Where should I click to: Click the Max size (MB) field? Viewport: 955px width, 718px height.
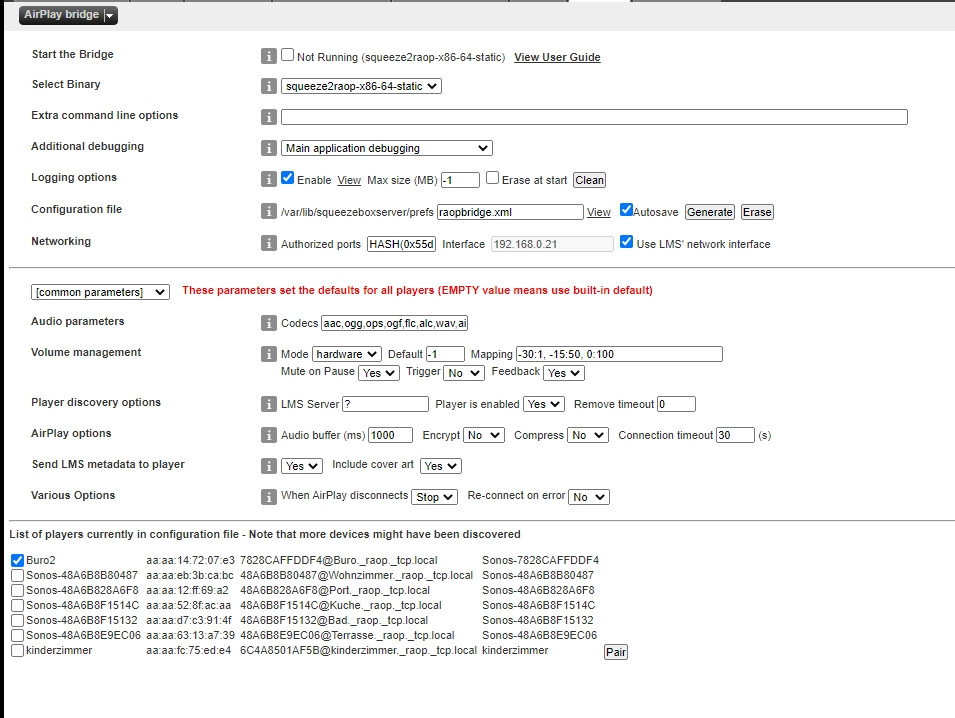tap(460, 180)
